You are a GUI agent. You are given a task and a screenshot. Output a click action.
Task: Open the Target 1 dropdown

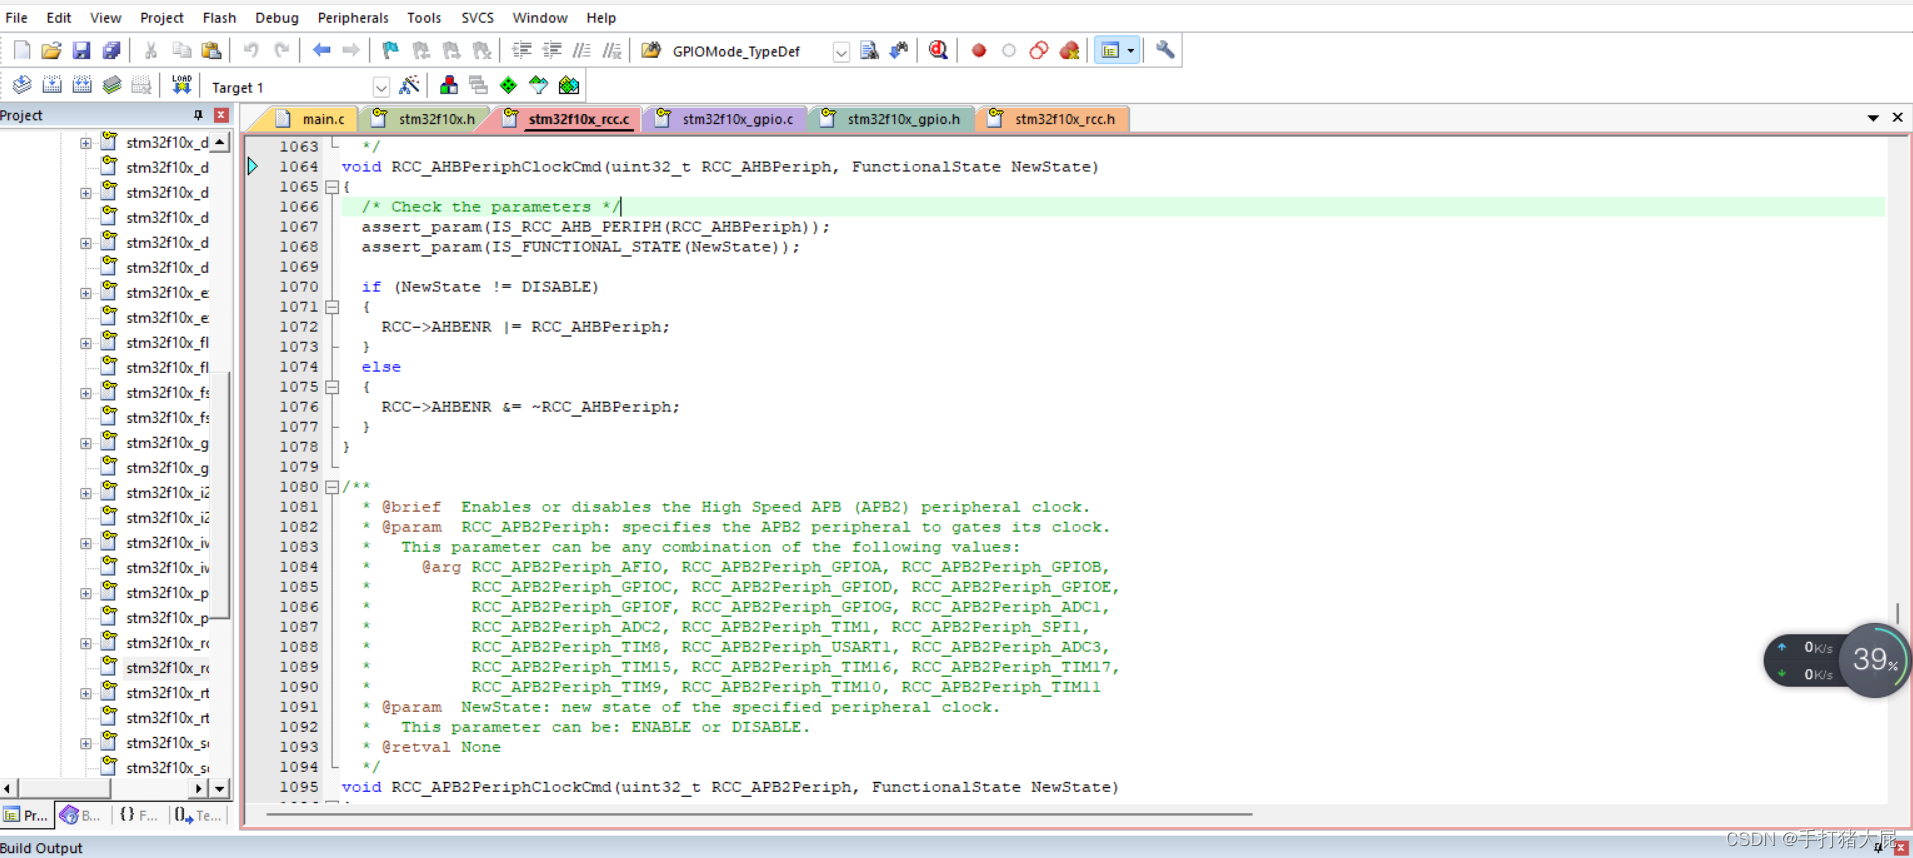click(380, 87)
